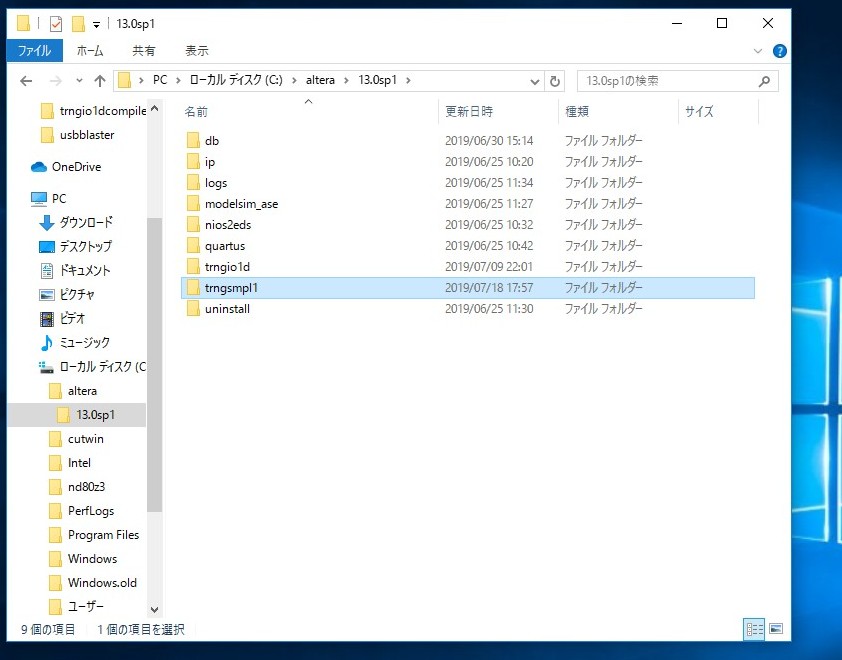
Task: Go up one folder level
Action: tap(100, 81)
